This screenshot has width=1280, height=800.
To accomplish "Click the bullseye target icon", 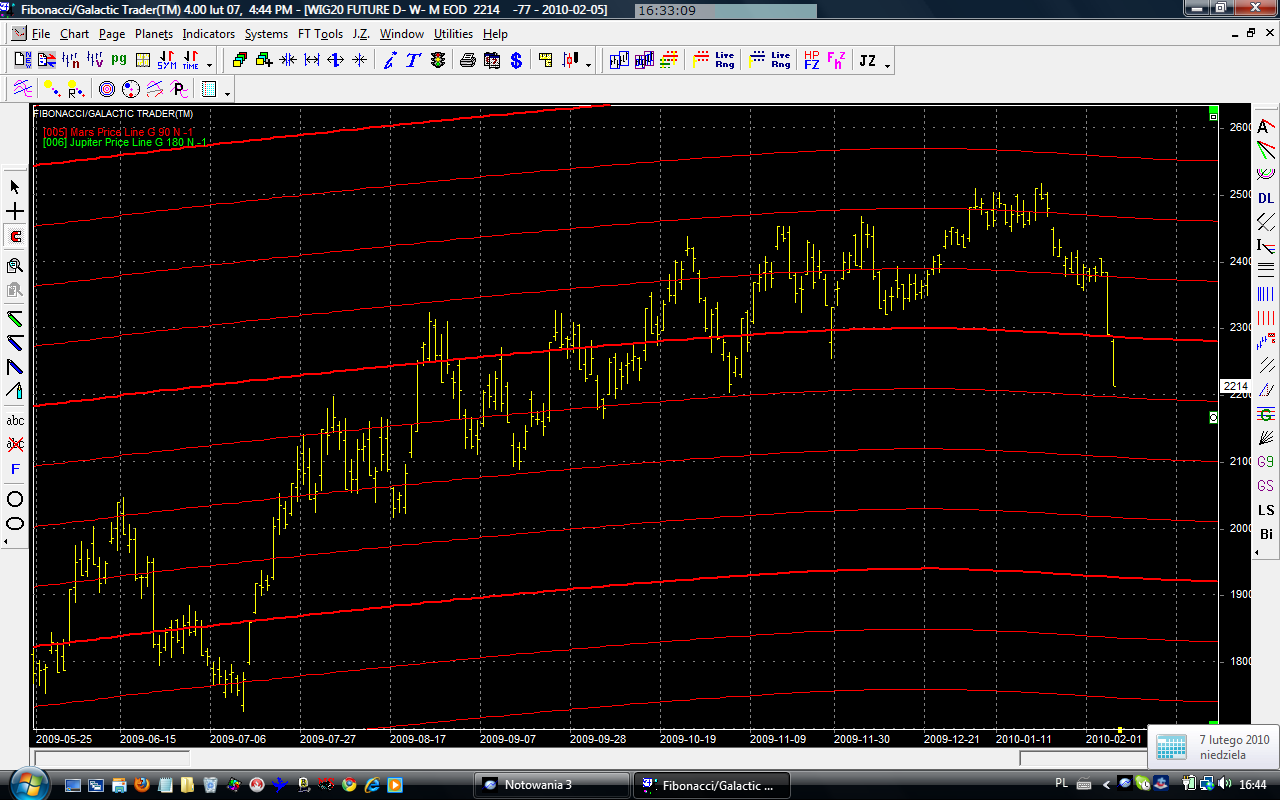I will click(107, 90).
